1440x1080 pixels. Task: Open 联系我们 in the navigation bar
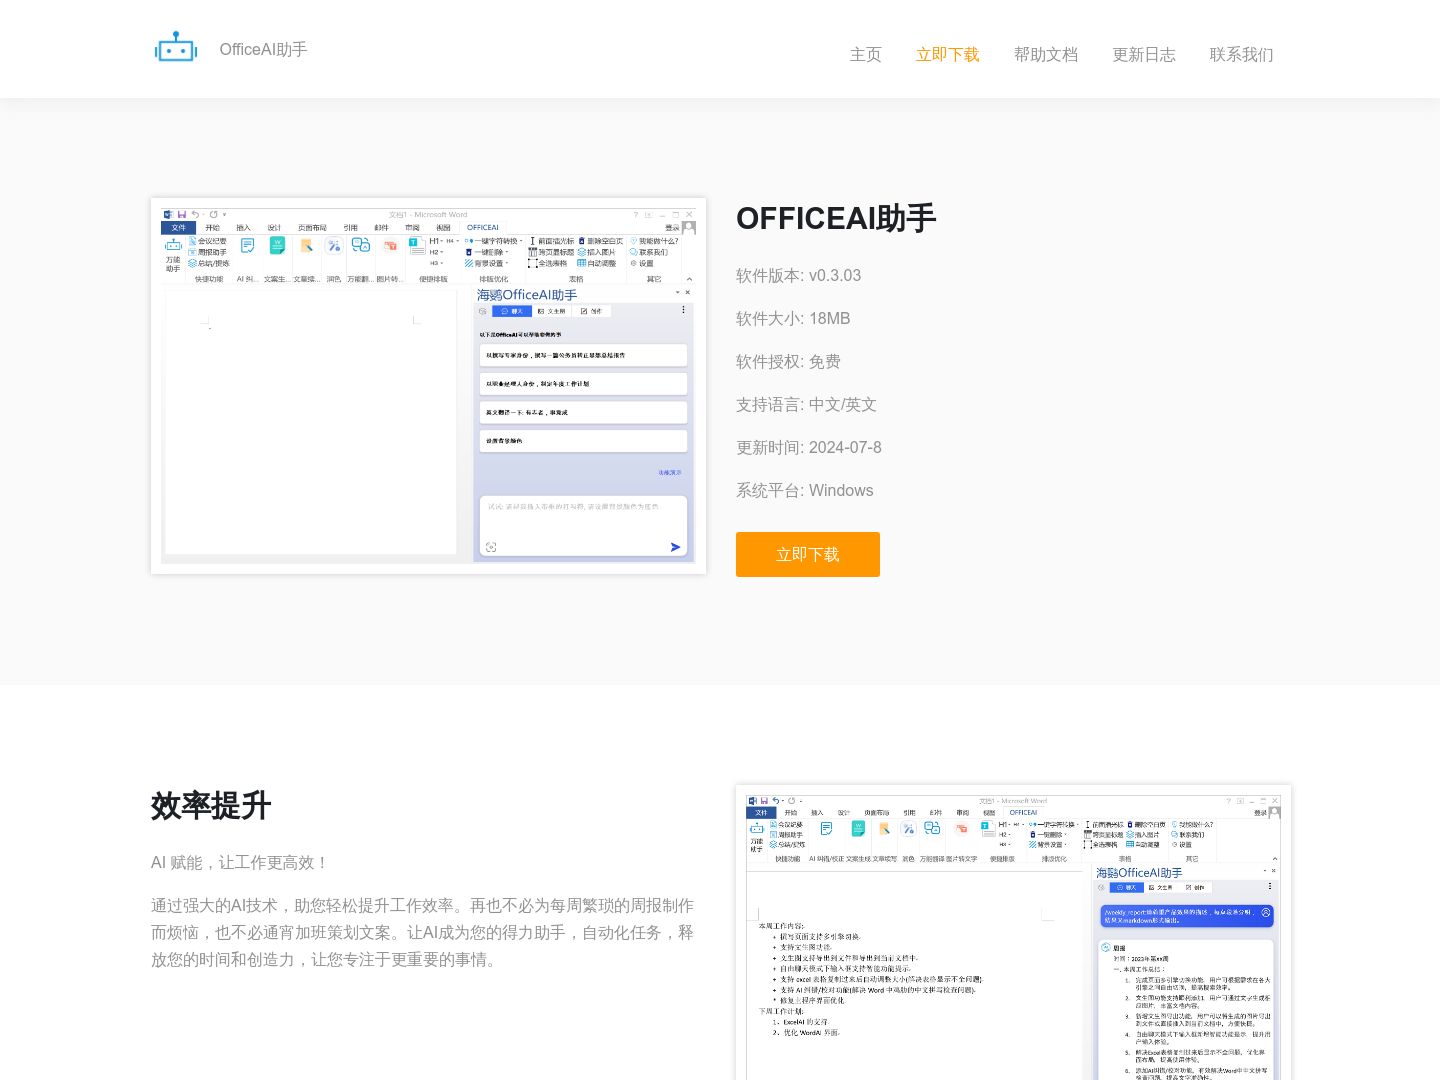[1242, 54]
